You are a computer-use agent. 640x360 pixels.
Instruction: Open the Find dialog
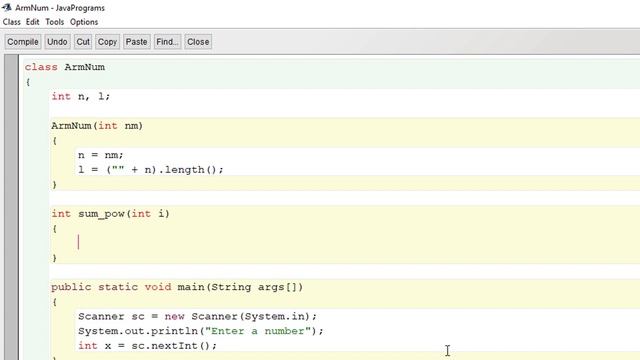(167, 42)
